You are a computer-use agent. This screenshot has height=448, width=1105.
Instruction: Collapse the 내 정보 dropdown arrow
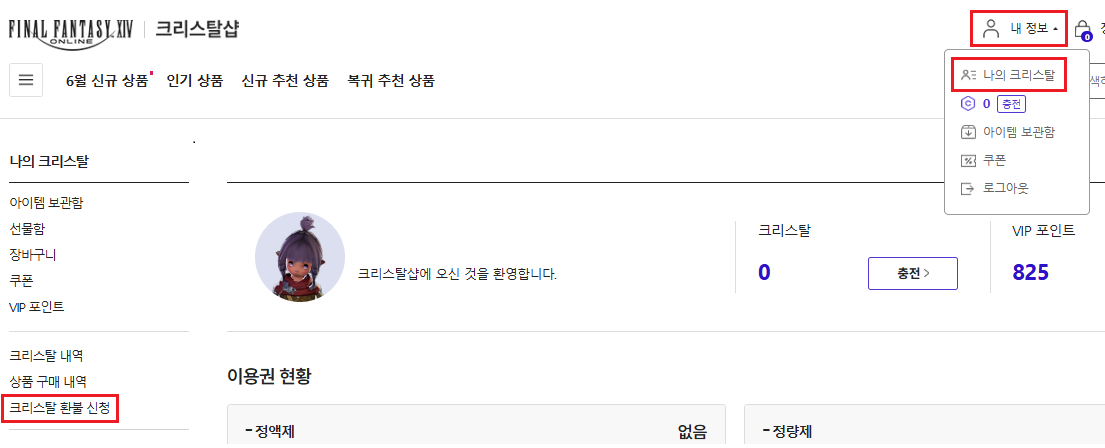[x=1055, y=29]
